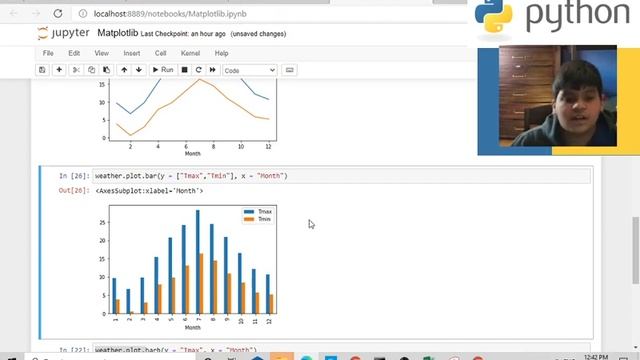Paste cells below icon
This screenshot has width=640, height=360.
pos(106,70)
